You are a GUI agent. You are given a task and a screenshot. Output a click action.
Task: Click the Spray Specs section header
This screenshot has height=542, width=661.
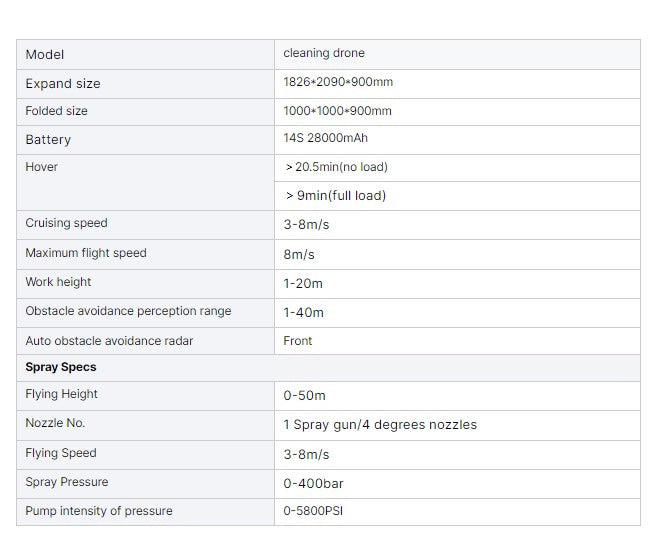pos(61,367)
